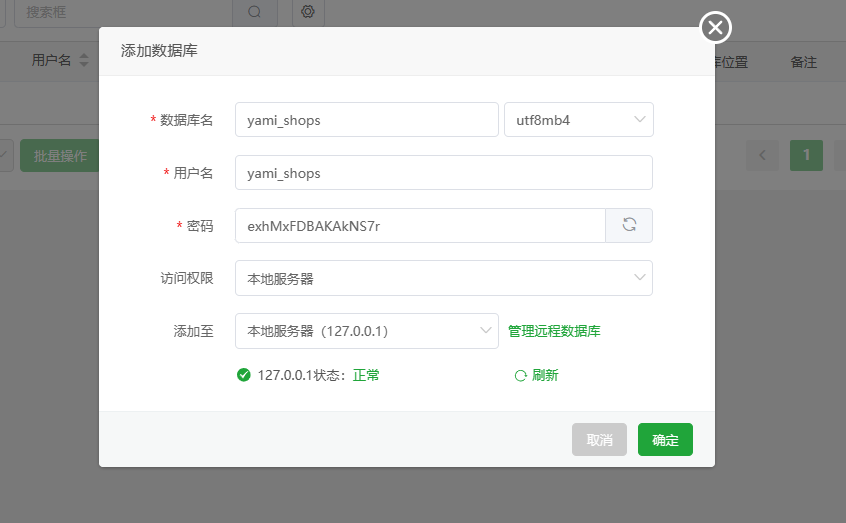Image resolution: width=846 pixels, height=523 pixels.
Task: Go to previous page arrow
Action: (762, 155)
